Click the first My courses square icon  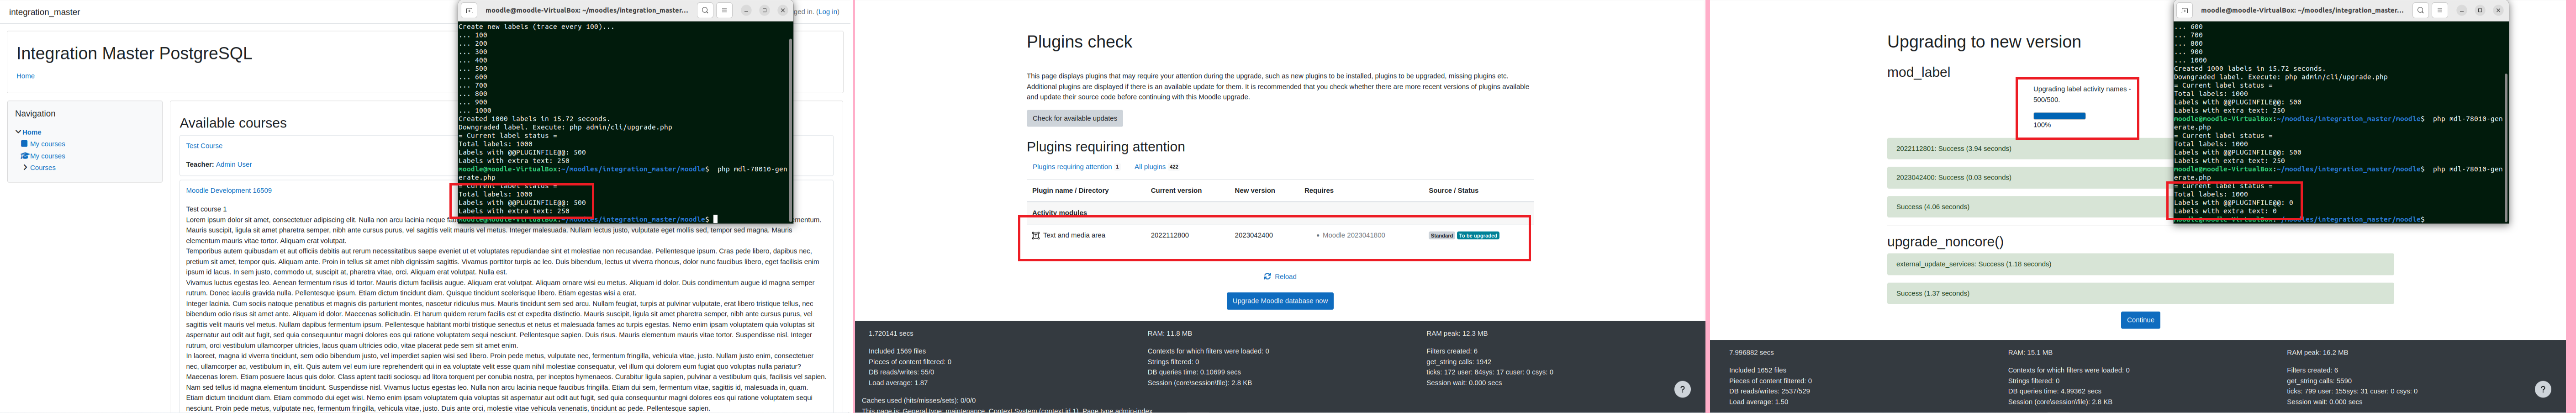24,144
